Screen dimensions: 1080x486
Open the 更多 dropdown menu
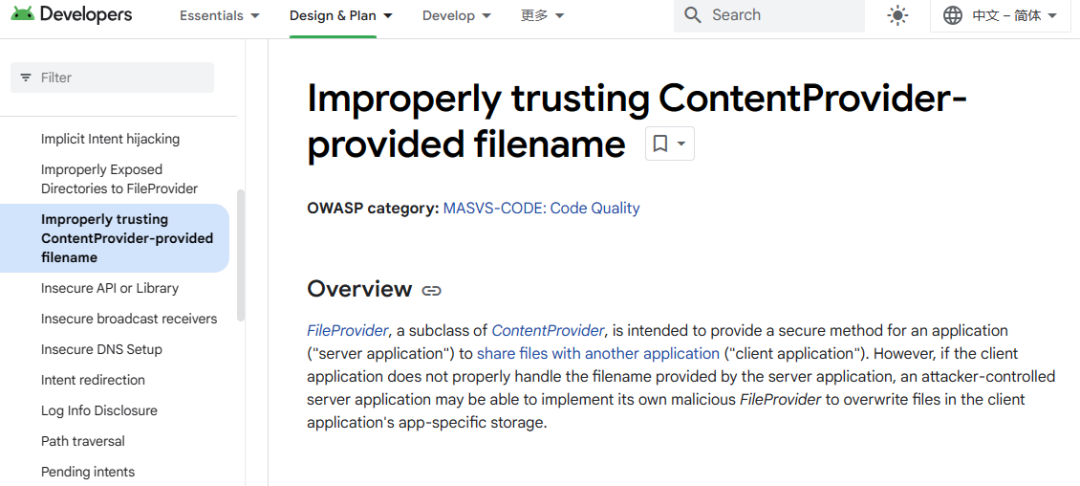[x=542, y=16]
